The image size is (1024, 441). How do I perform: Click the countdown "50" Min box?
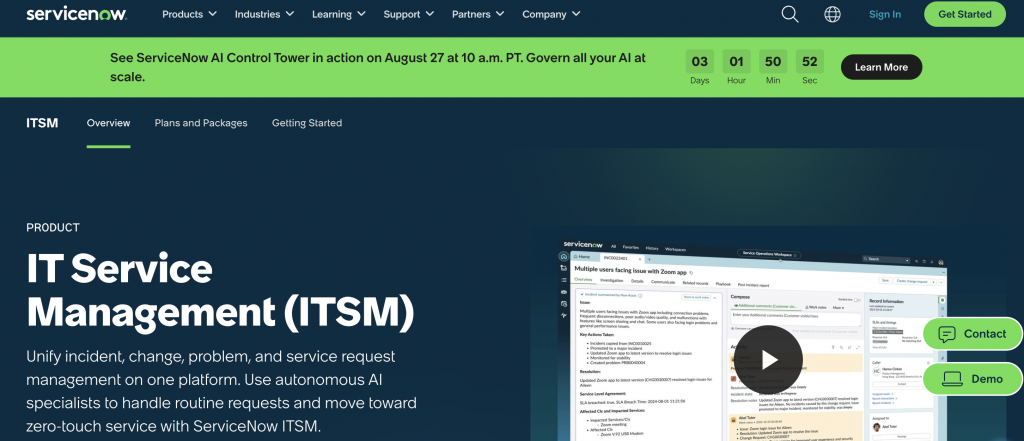pos(773,62)
